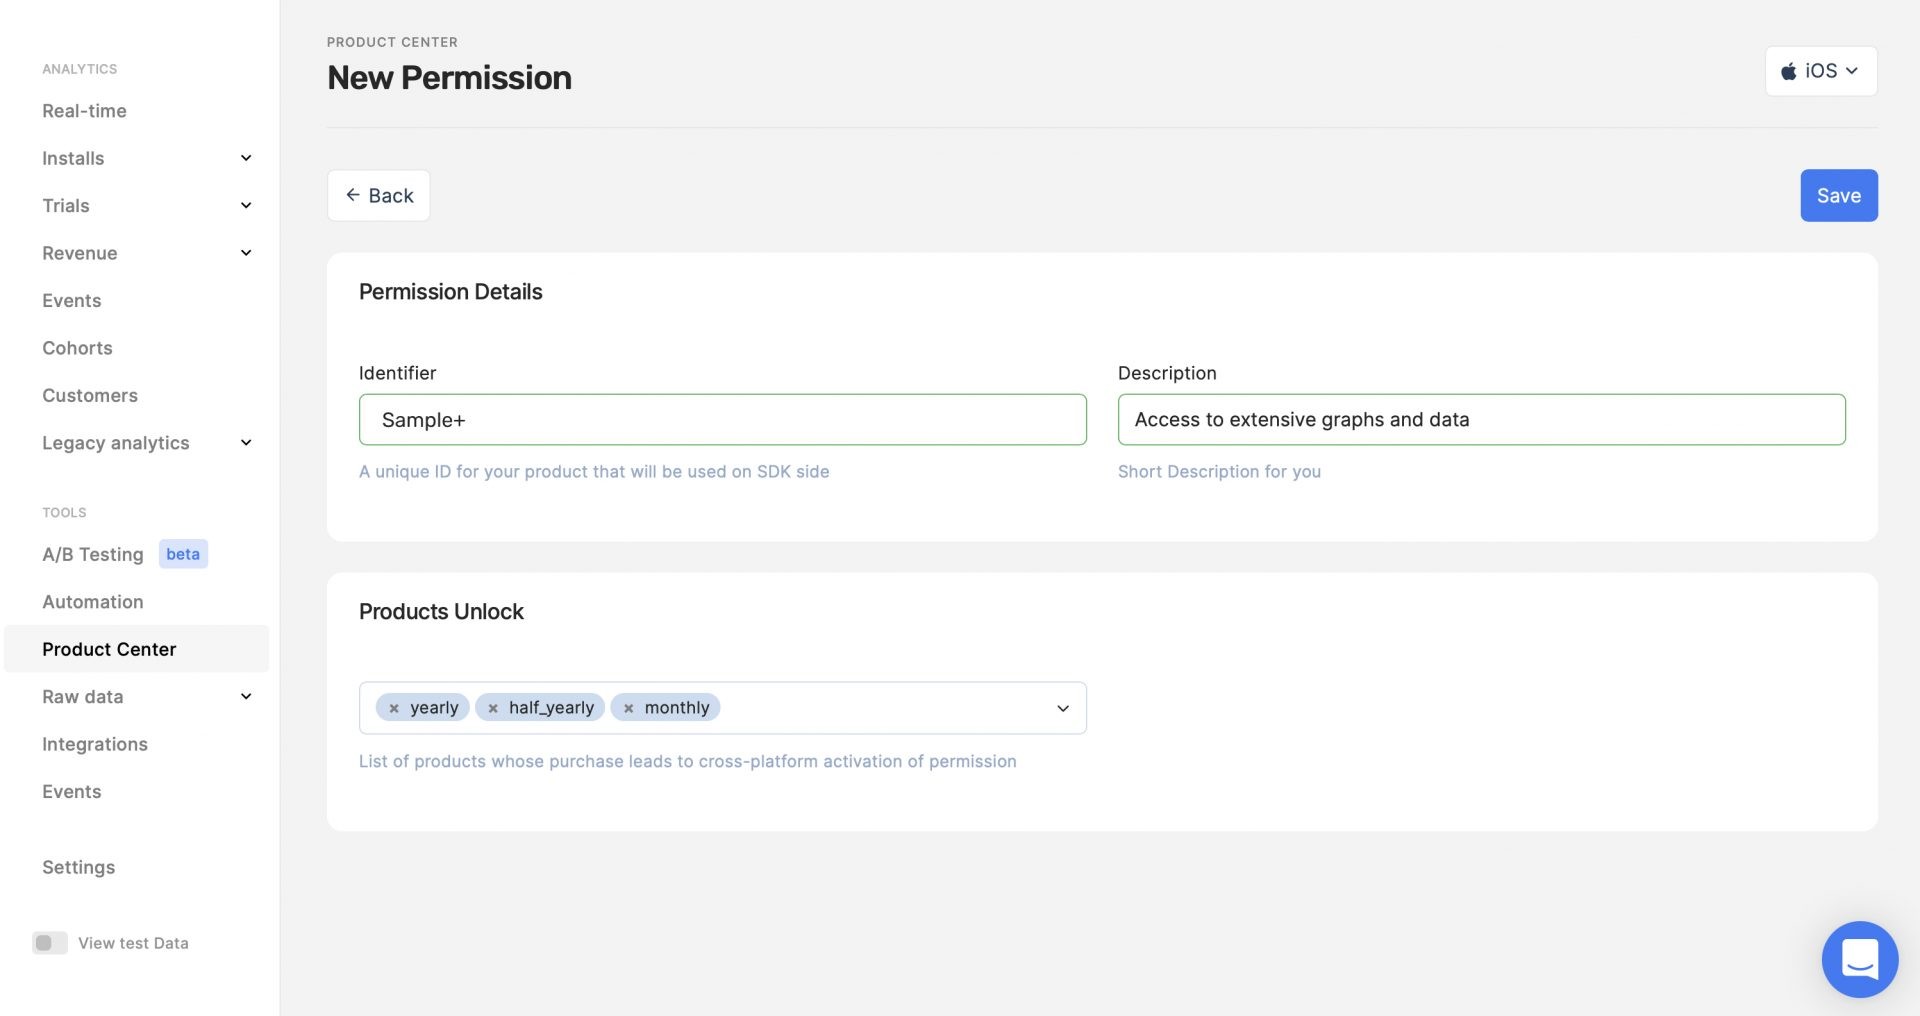Expand the Installs section
The height and width of the screenshot is (1016, 1920).
[x=246, y=158]
